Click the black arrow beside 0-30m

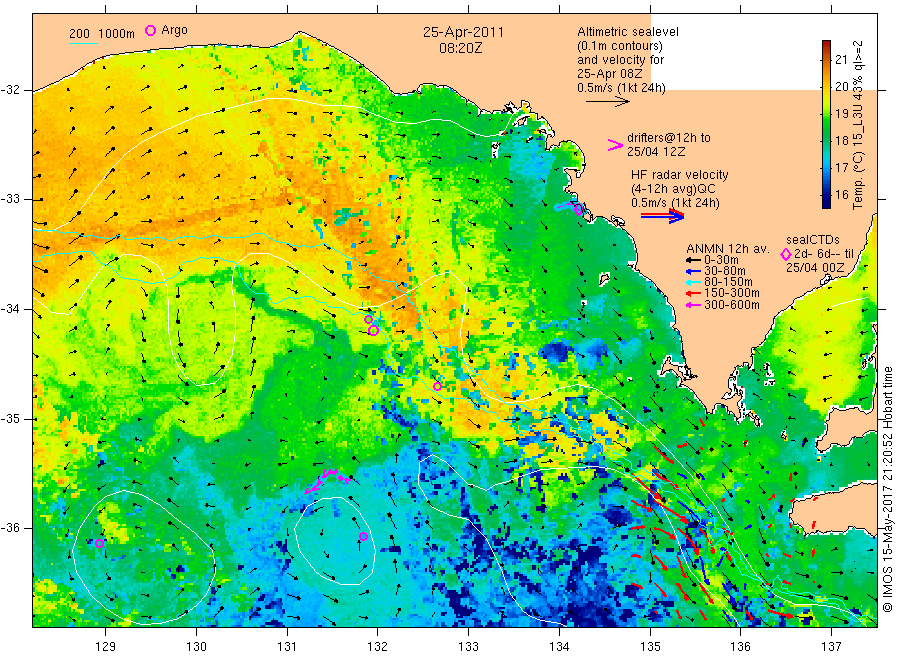tap(693, 260)
